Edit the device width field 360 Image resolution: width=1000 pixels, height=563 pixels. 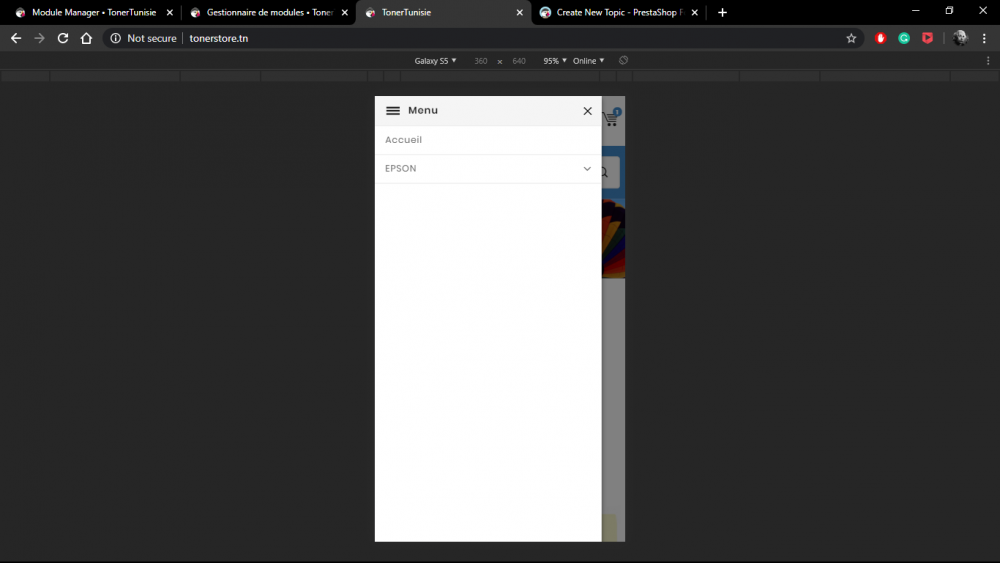click(481, 61)
